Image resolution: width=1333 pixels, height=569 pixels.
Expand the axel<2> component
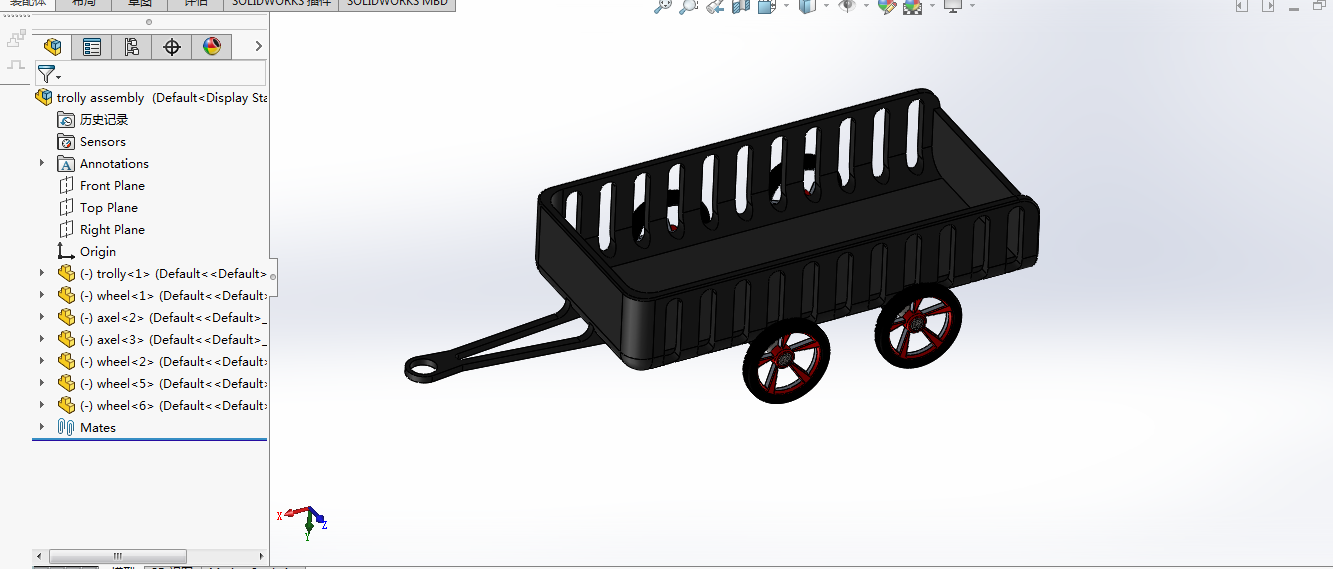42,317
